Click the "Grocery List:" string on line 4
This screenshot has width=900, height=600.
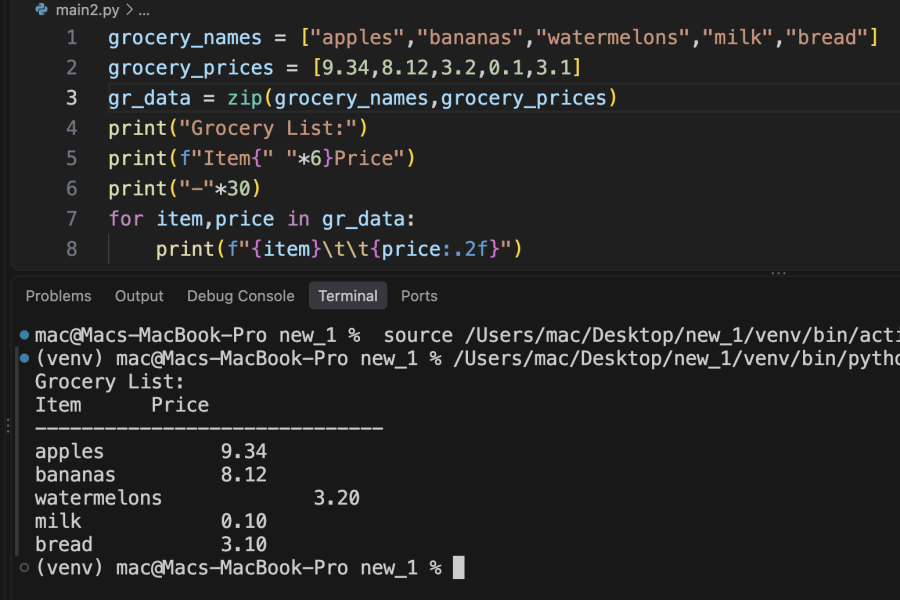pos(267,128)
